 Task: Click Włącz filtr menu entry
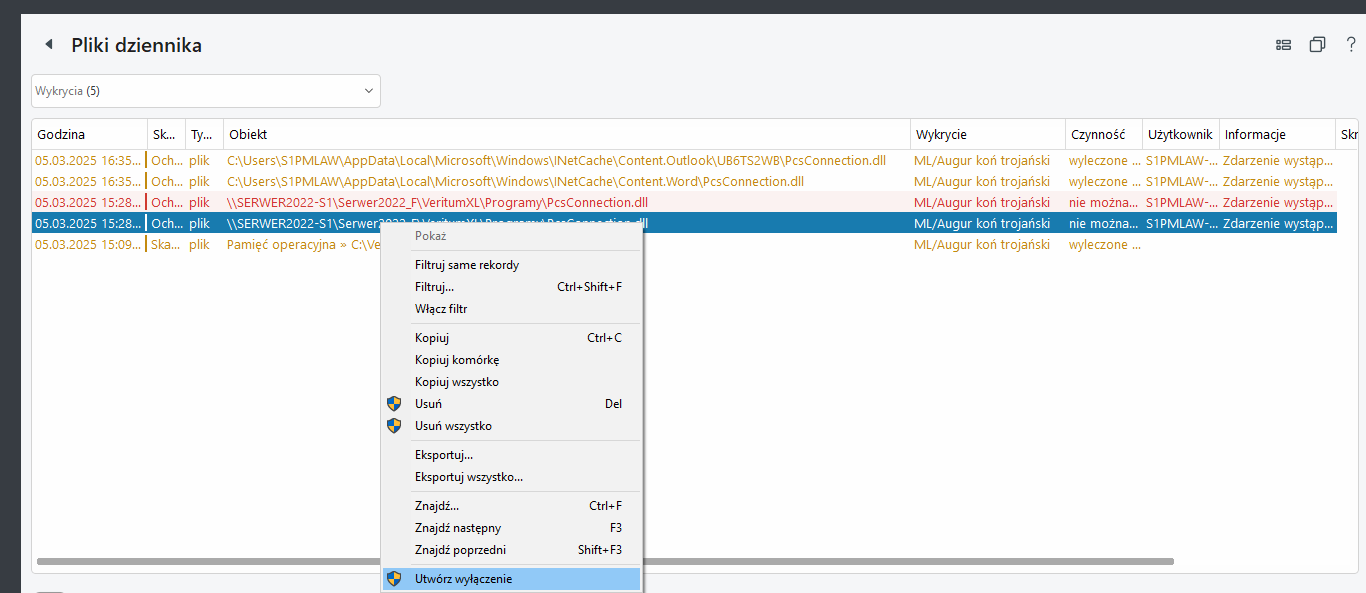point(441,309)
